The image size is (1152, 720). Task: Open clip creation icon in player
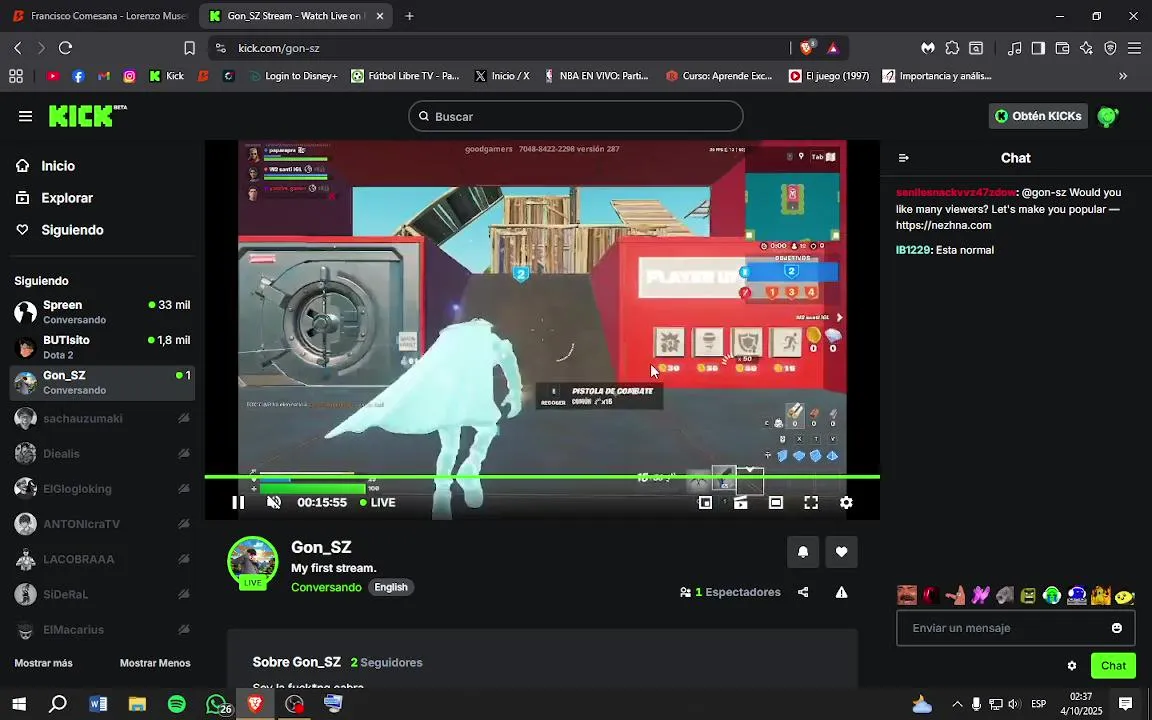click(741, 503)
